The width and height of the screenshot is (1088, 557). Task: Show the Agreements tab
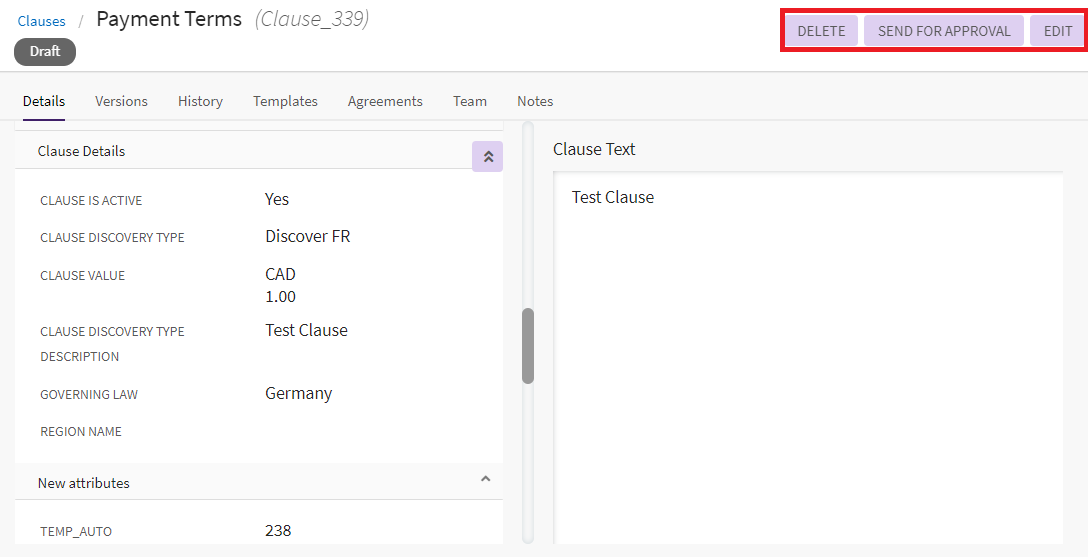[385, 101]
